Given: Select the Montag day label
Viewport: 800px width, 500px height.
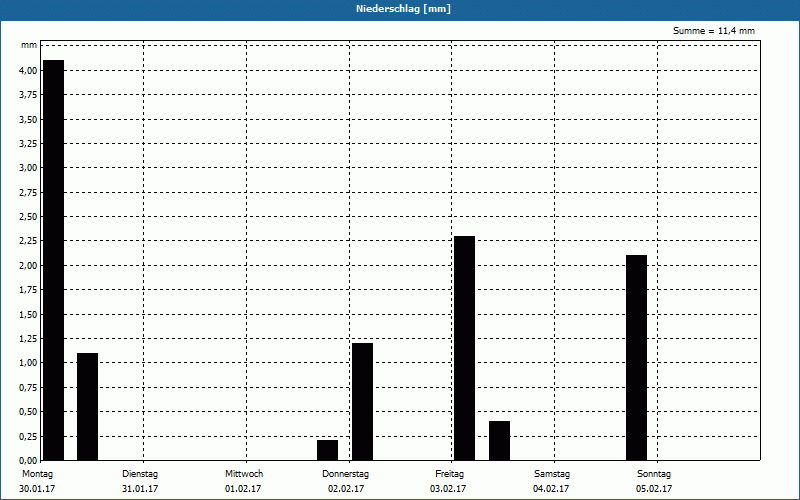Looking at the screenshot, I should [x=37, y=474].
